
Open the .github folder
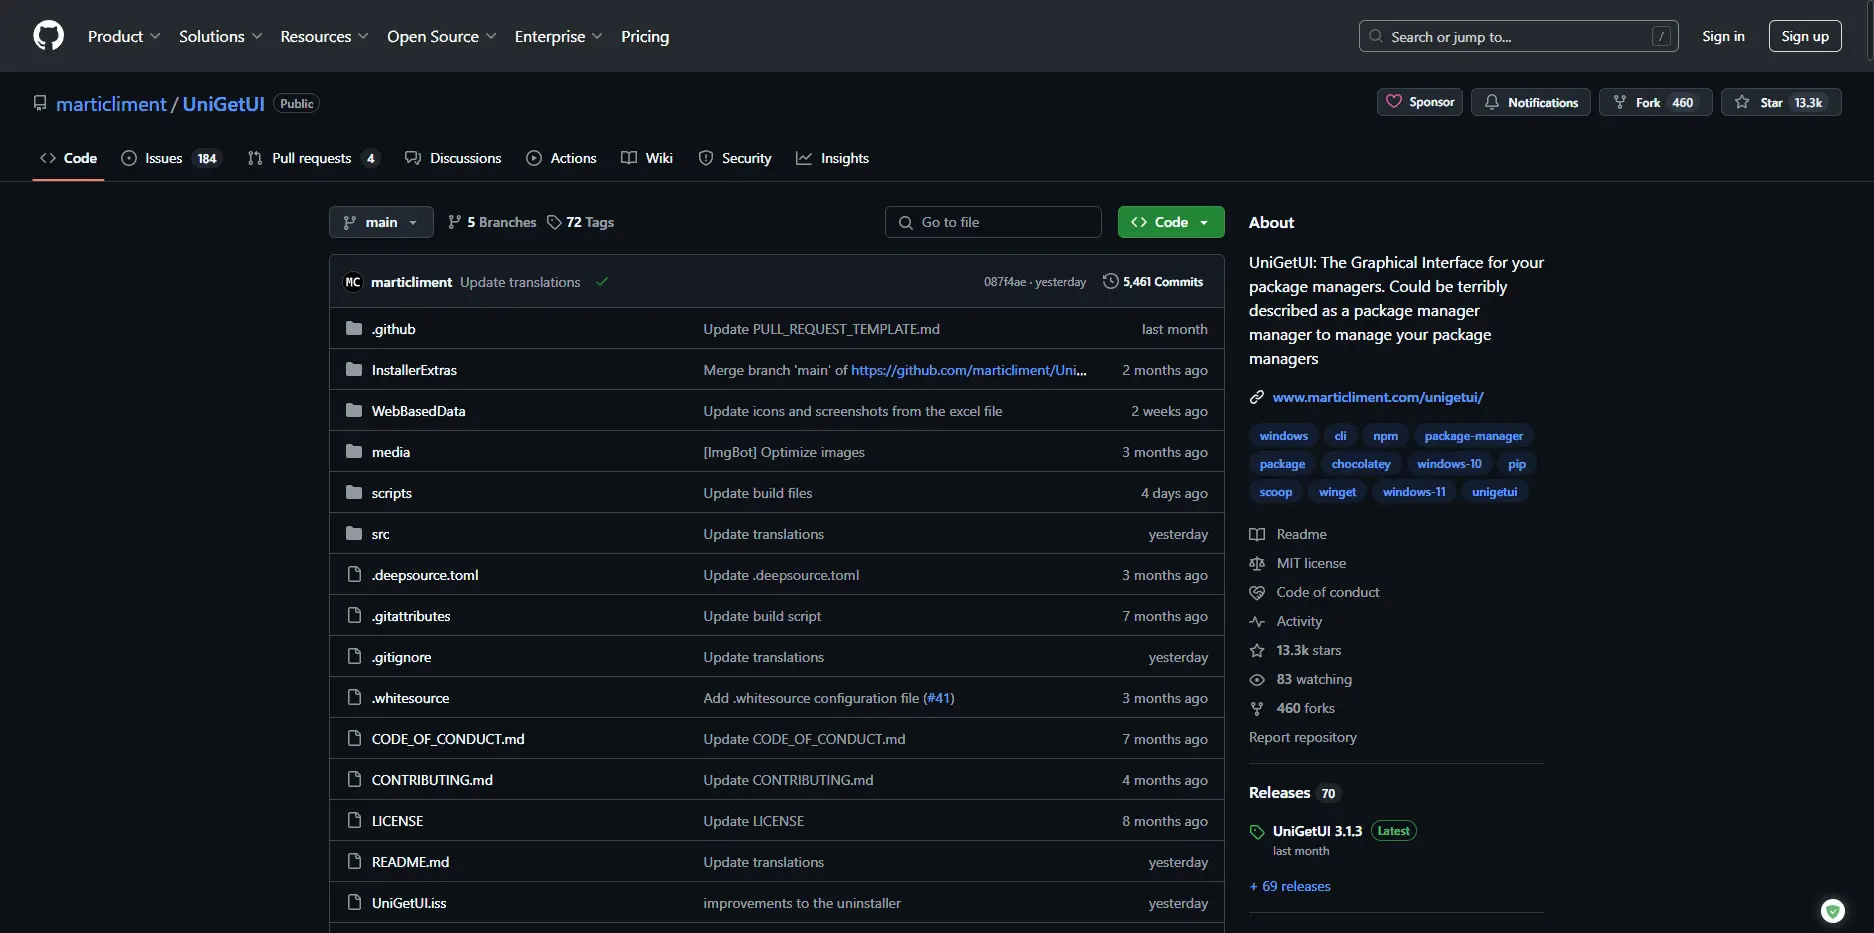[x=394, y=329]
